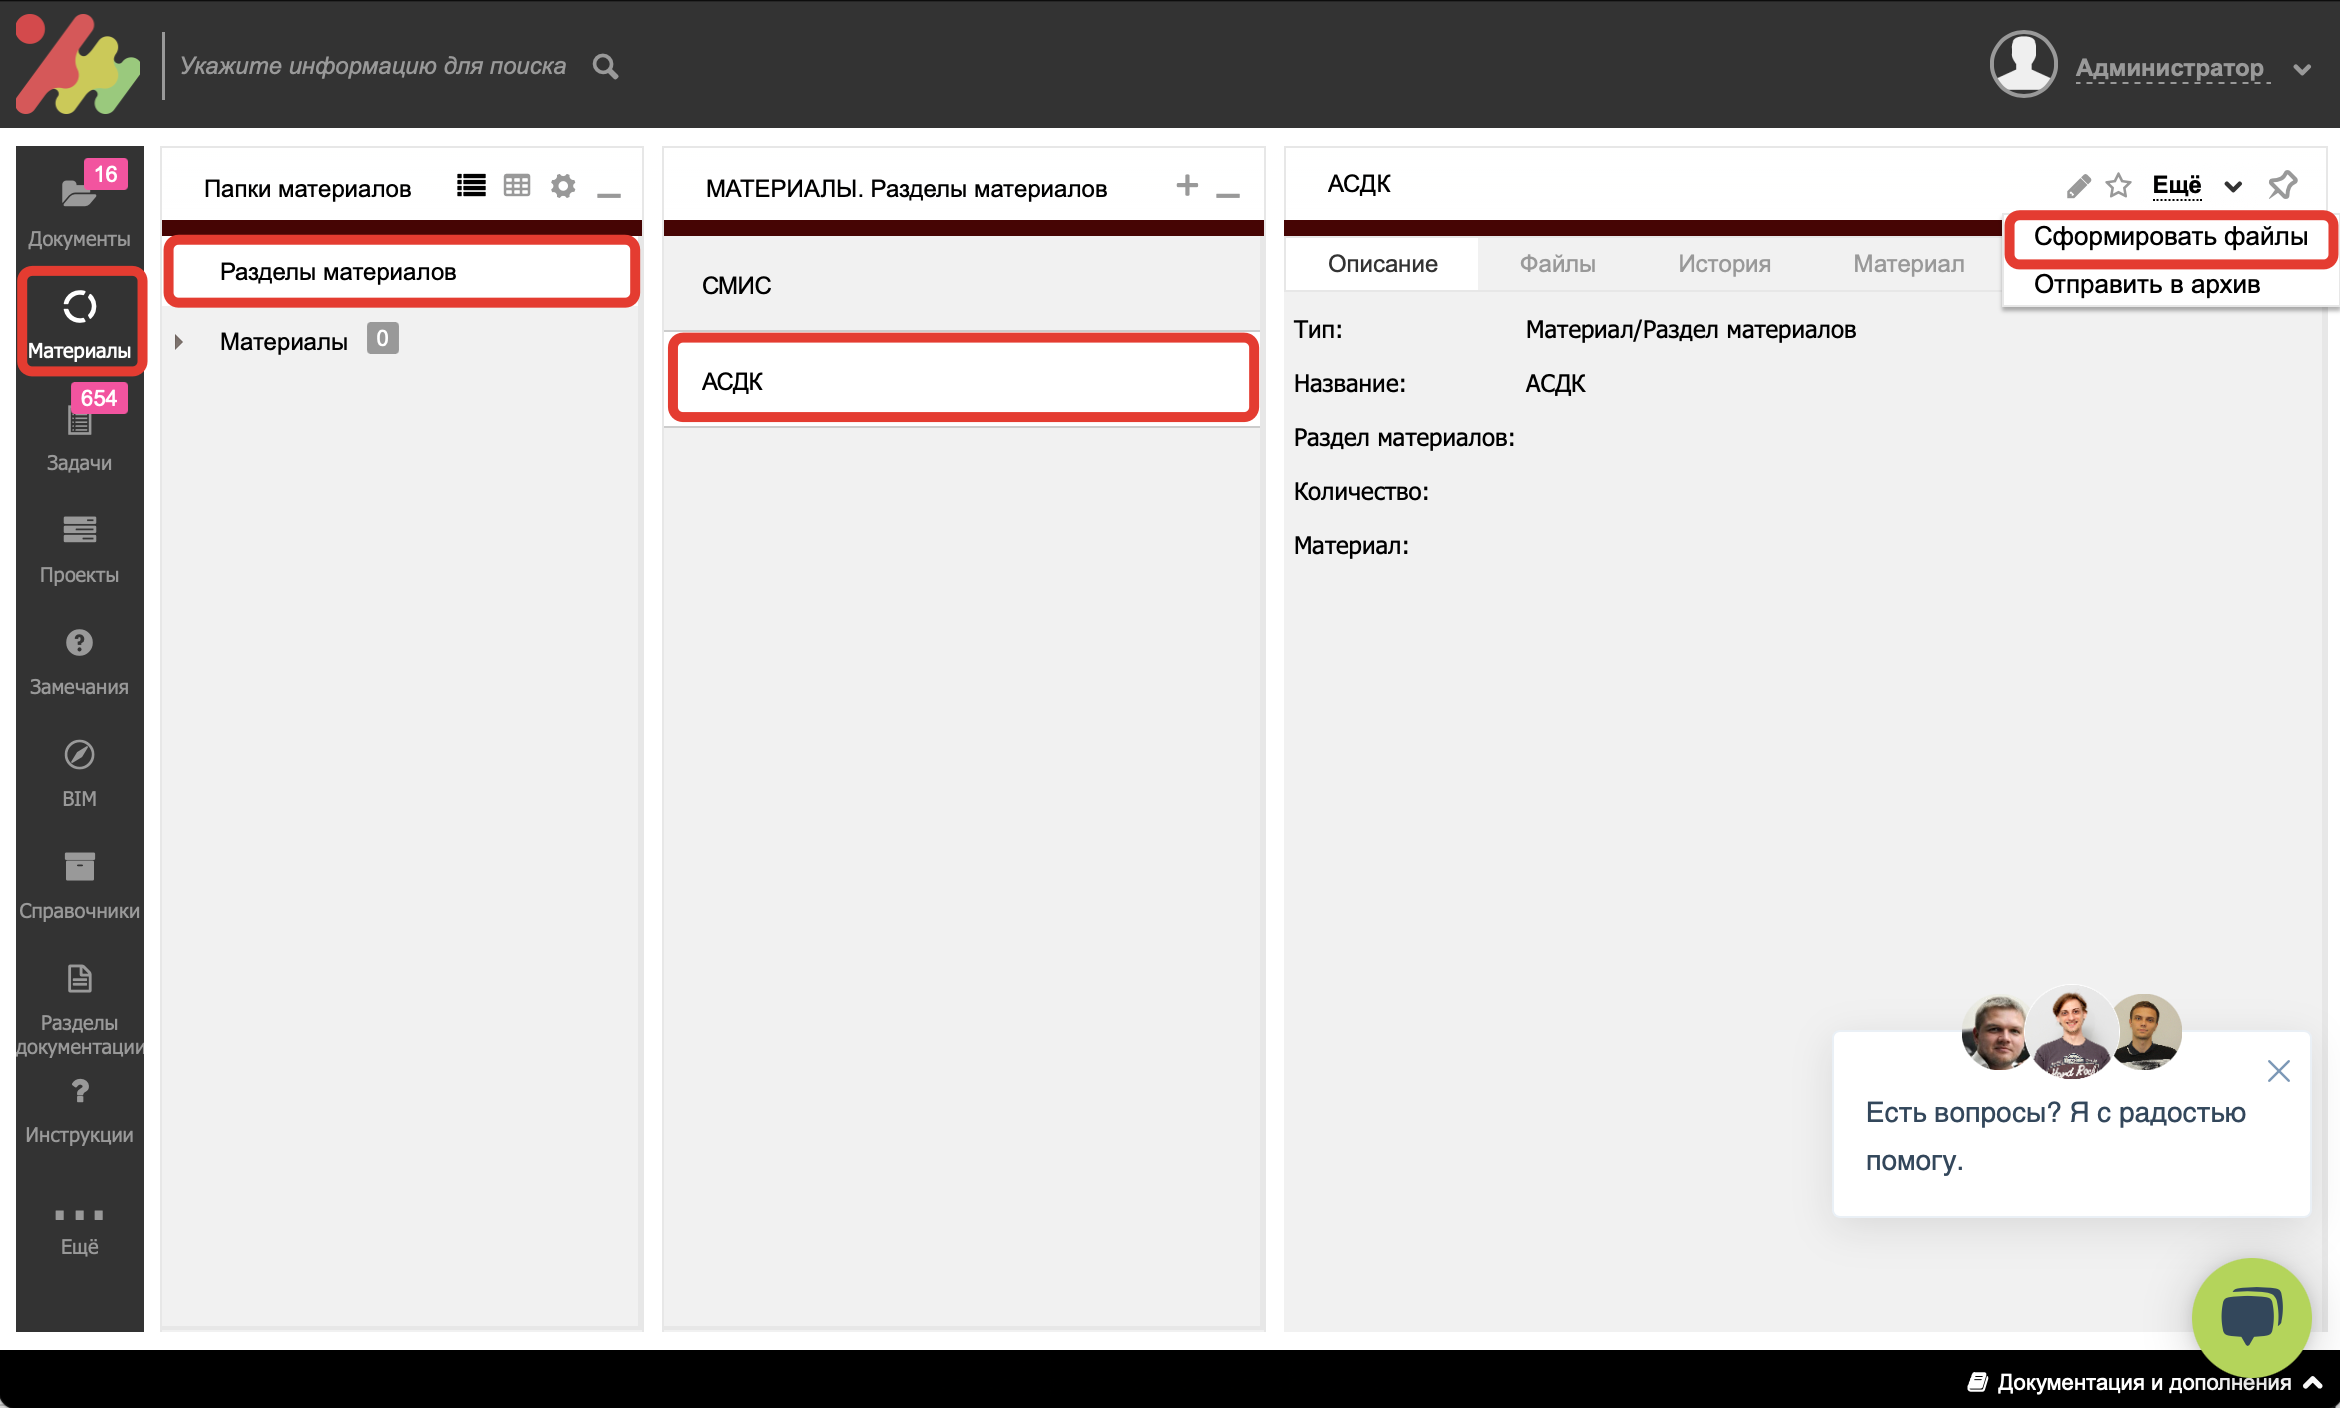Open Проекты in the sidebar
Viewport: 2340px width, 1408px height.
coord(79,547)
